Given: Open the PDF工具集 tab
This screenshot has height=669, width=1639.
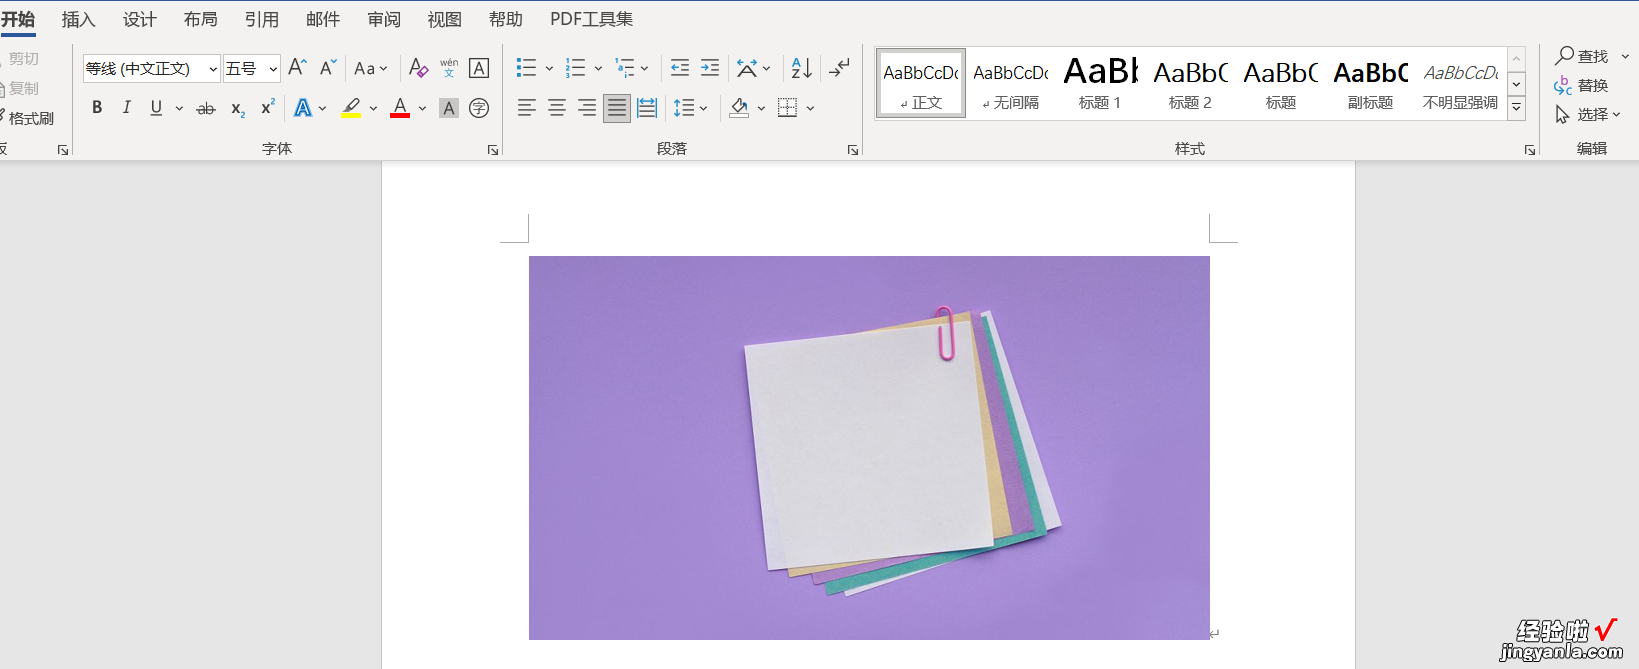Looking at the screenshot, I should point(591,19).
